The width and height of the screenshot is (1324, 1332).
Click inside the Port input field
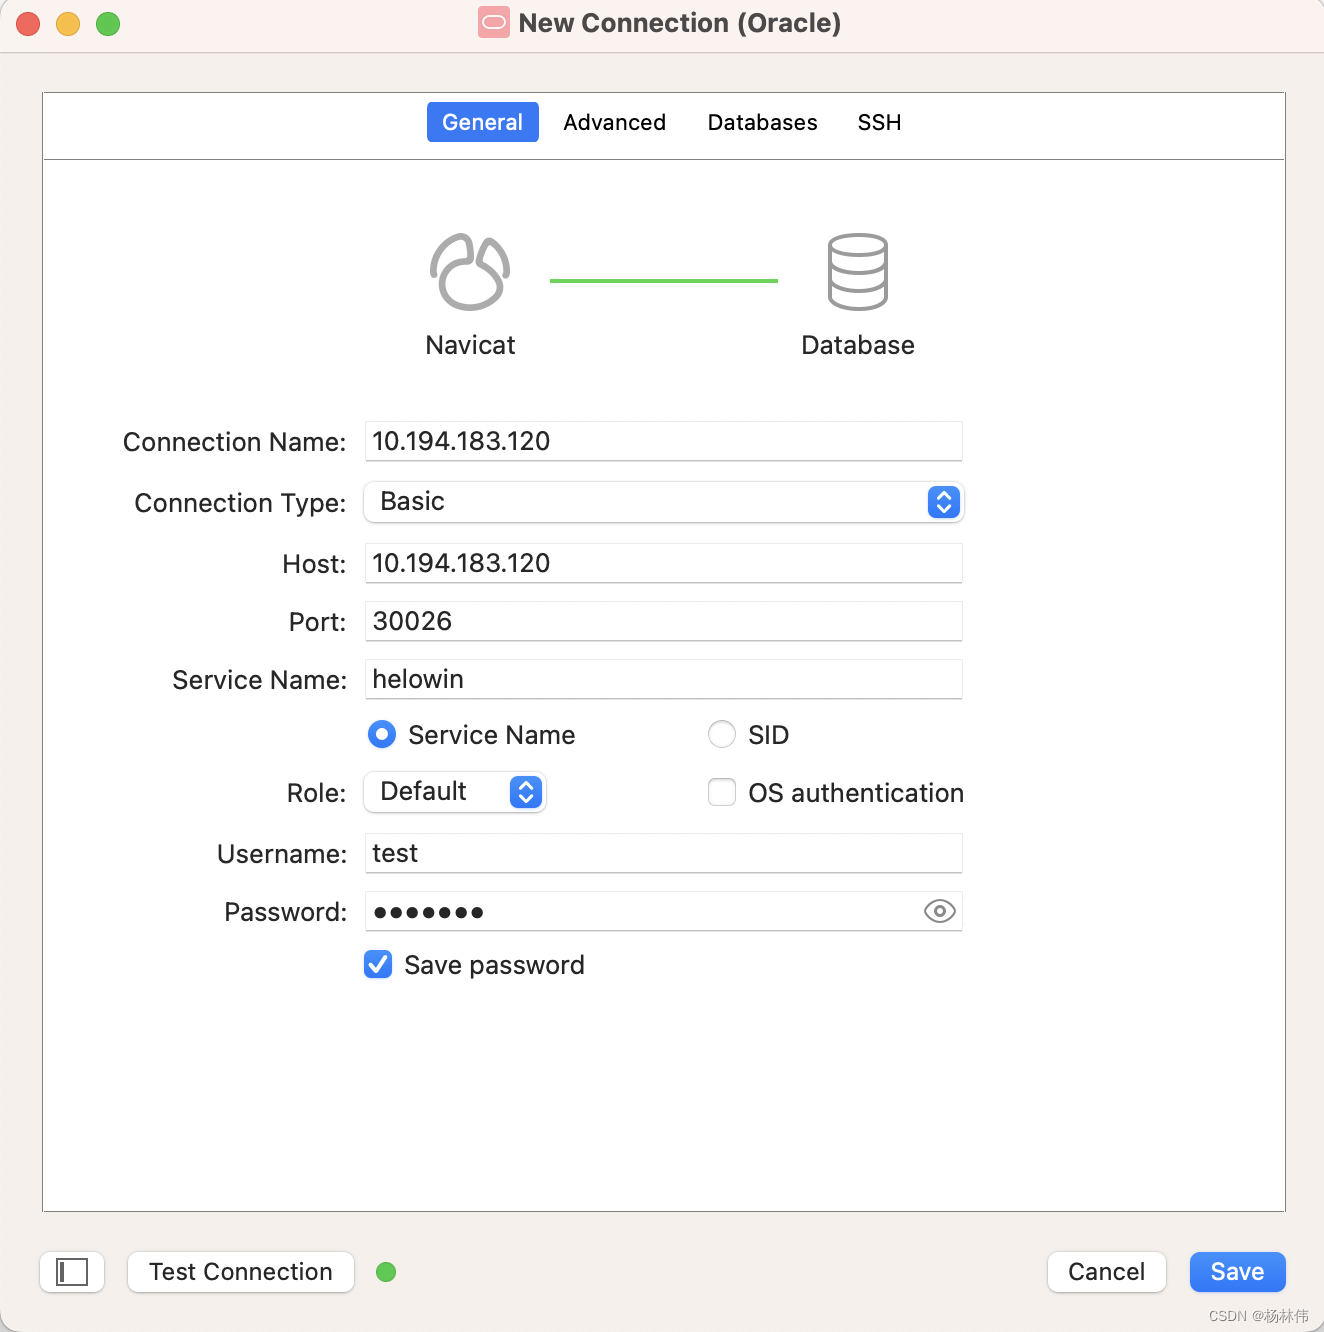pos(663,621)
